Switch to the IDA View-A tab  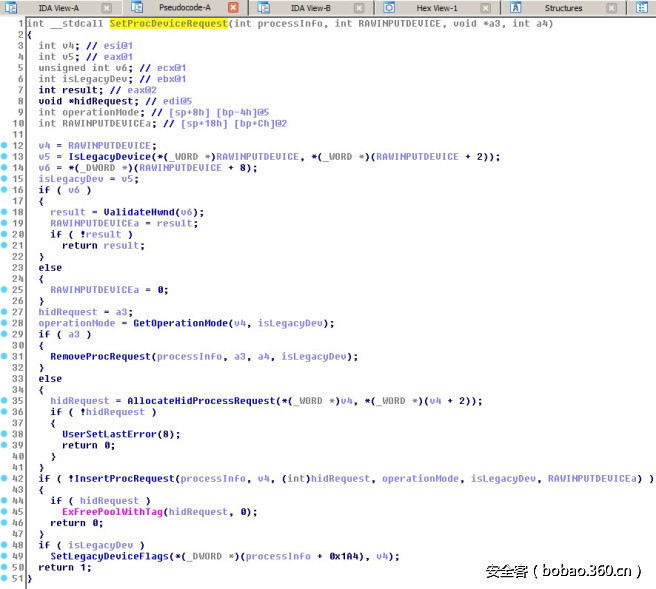coord(58,8)
